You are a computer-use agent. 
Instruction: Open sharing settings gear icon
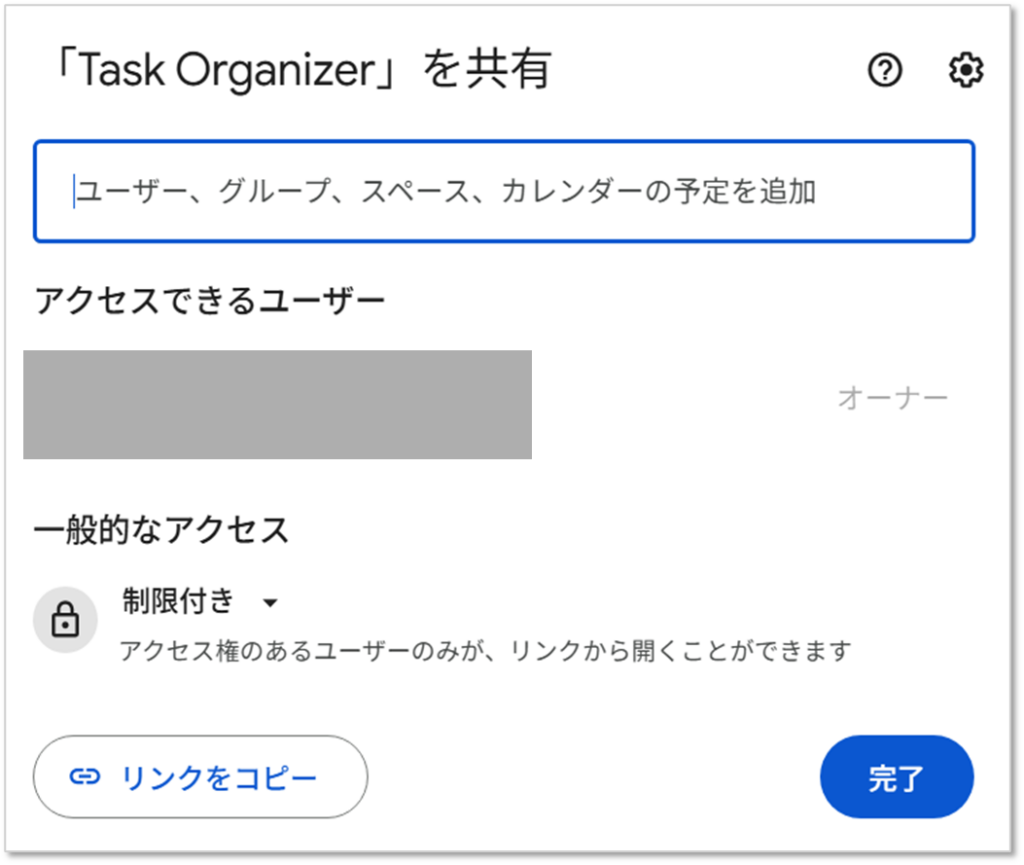[x=965, y=70]
